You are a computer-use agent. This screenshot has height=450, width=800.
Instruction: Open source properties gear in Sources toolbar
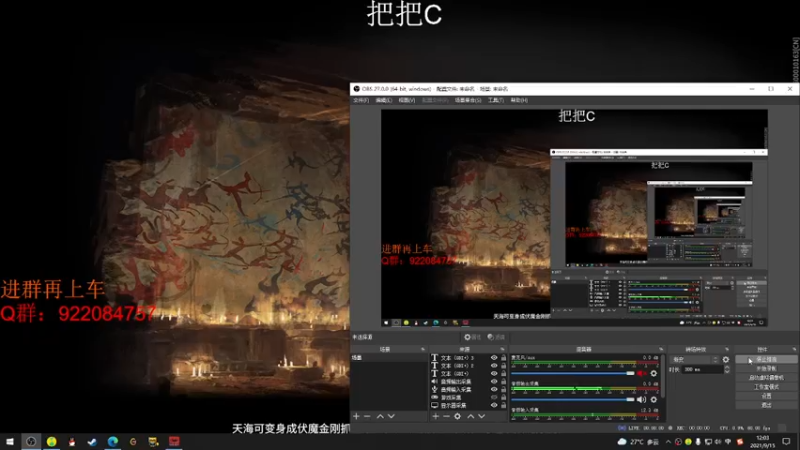458,416
